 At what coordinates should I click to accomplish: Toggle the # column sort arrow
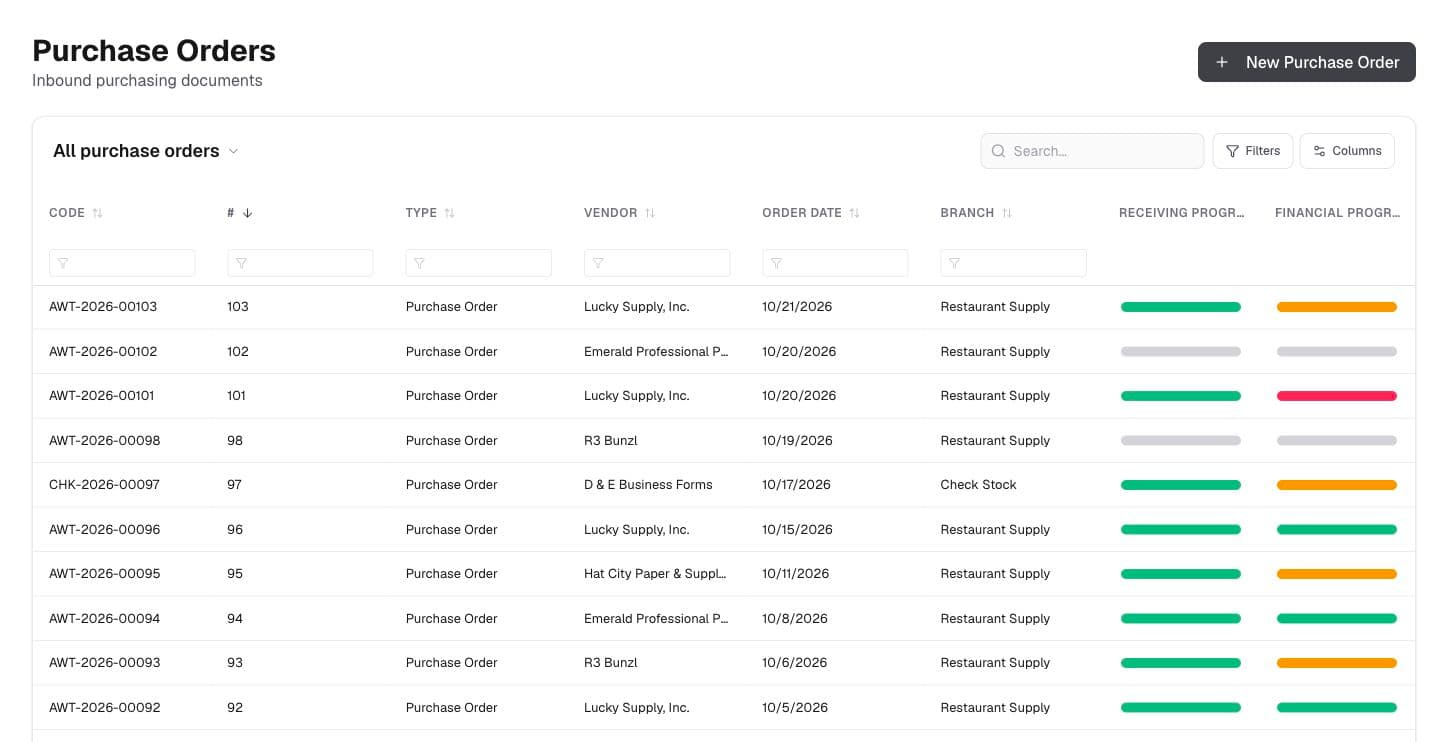tap(247, 213)
